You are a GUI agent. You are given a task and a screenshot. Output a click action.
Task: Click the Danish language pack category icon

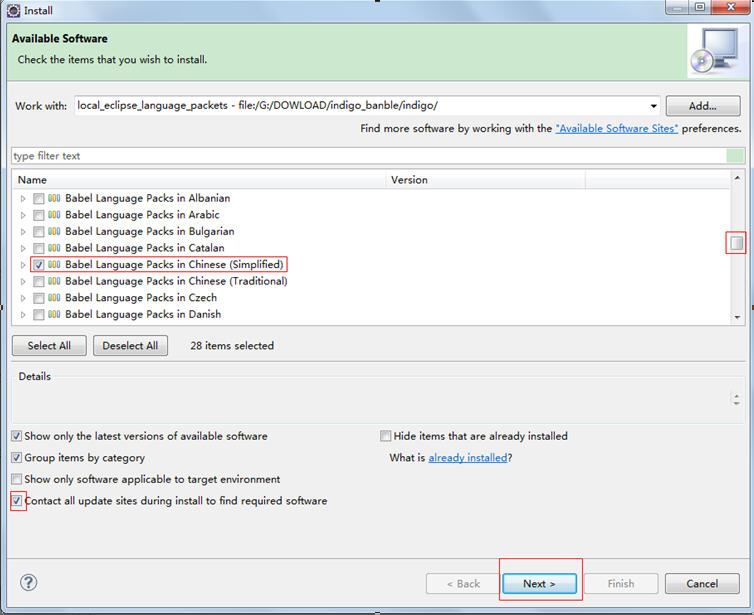pos(54,314)
